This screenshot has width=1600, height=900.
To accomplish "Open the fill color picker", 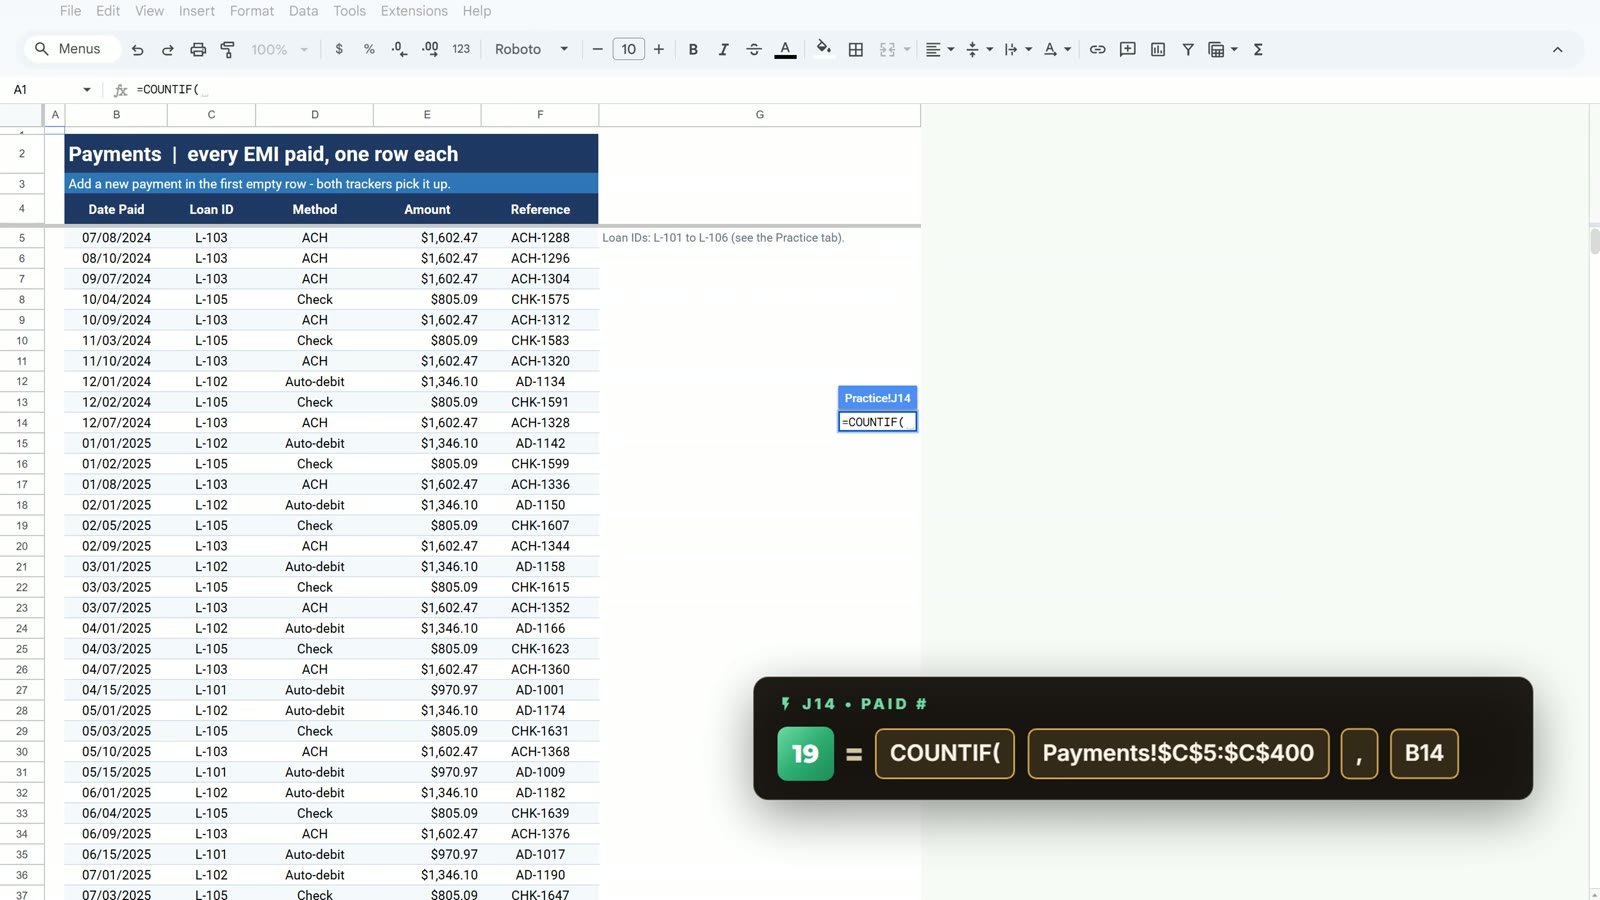I will click(823, 48).
